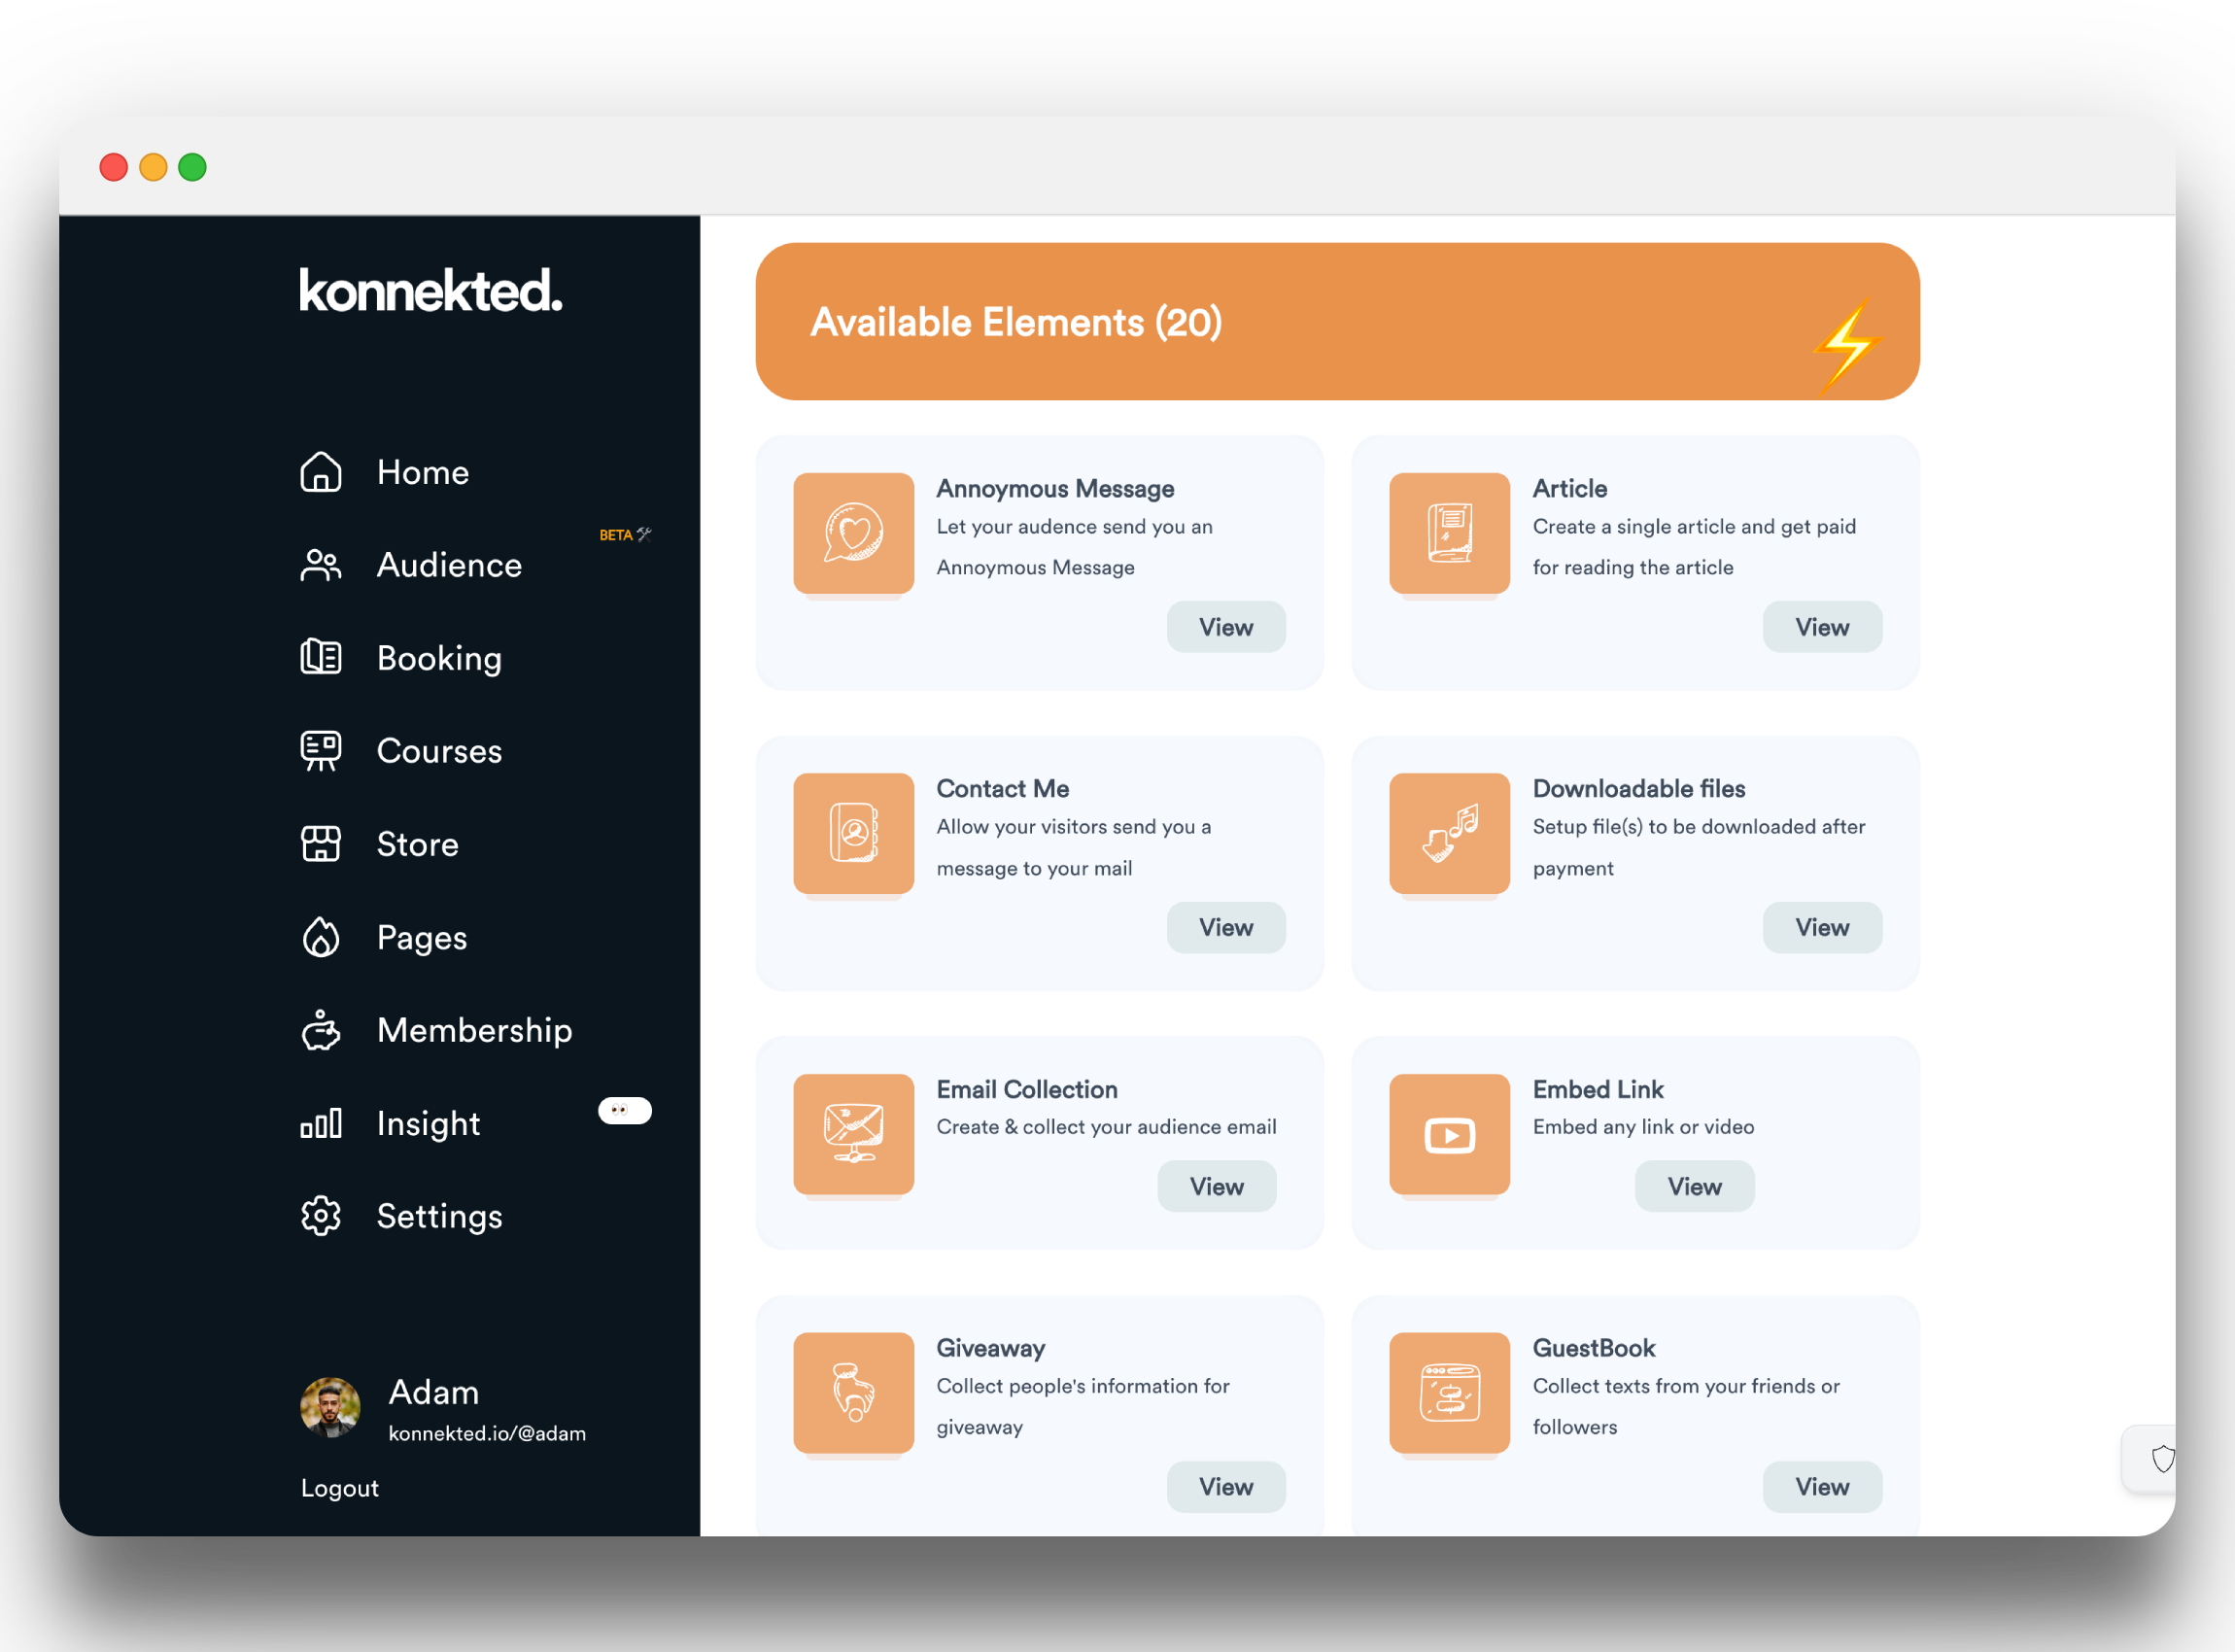Click the Home house icon in sidebar
The height and width of the screenshot is (1652, 2235).
pyautogui.click(x=321, y=472)
